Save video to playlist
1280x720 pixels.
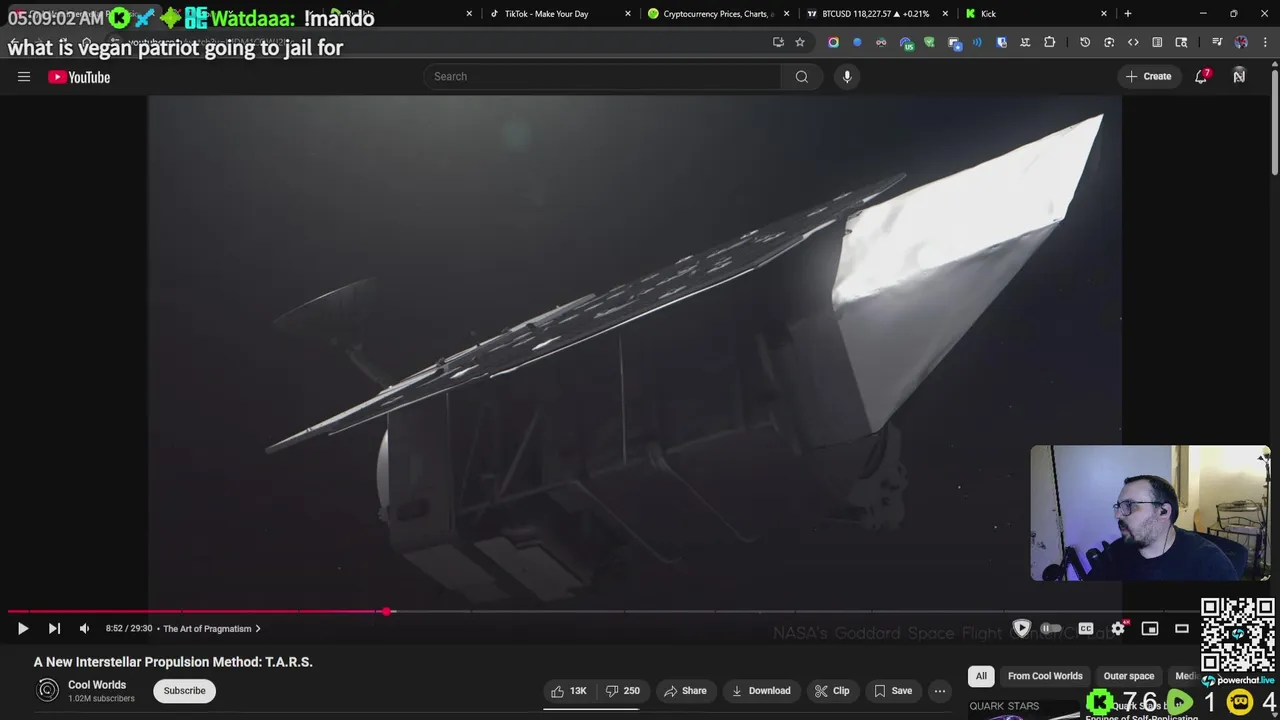click(893, 691)
